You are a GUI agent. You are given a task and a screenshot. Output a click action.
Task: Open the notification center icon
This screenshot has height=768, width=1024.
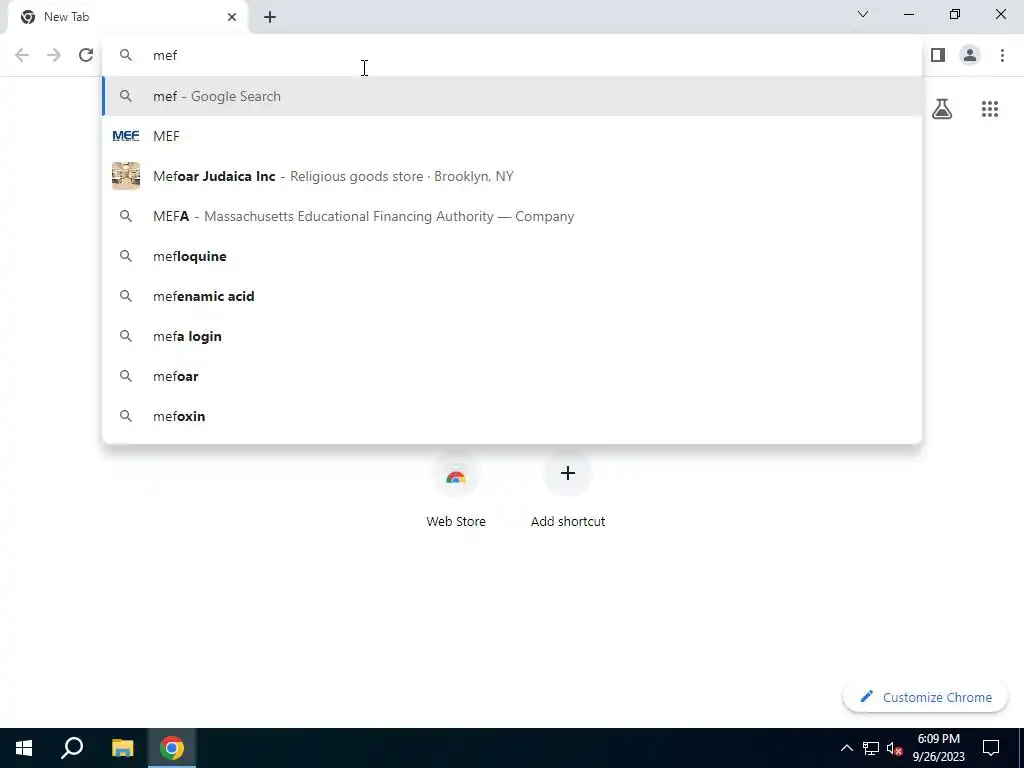tap(991, 748)
